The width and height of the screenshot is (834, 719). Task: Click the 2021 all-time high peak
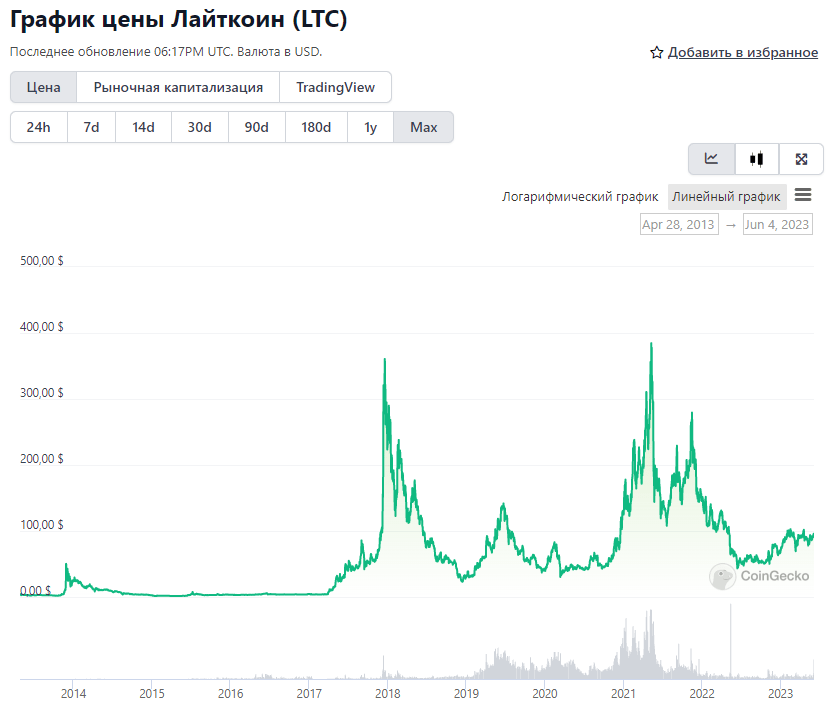coord(651,344)
